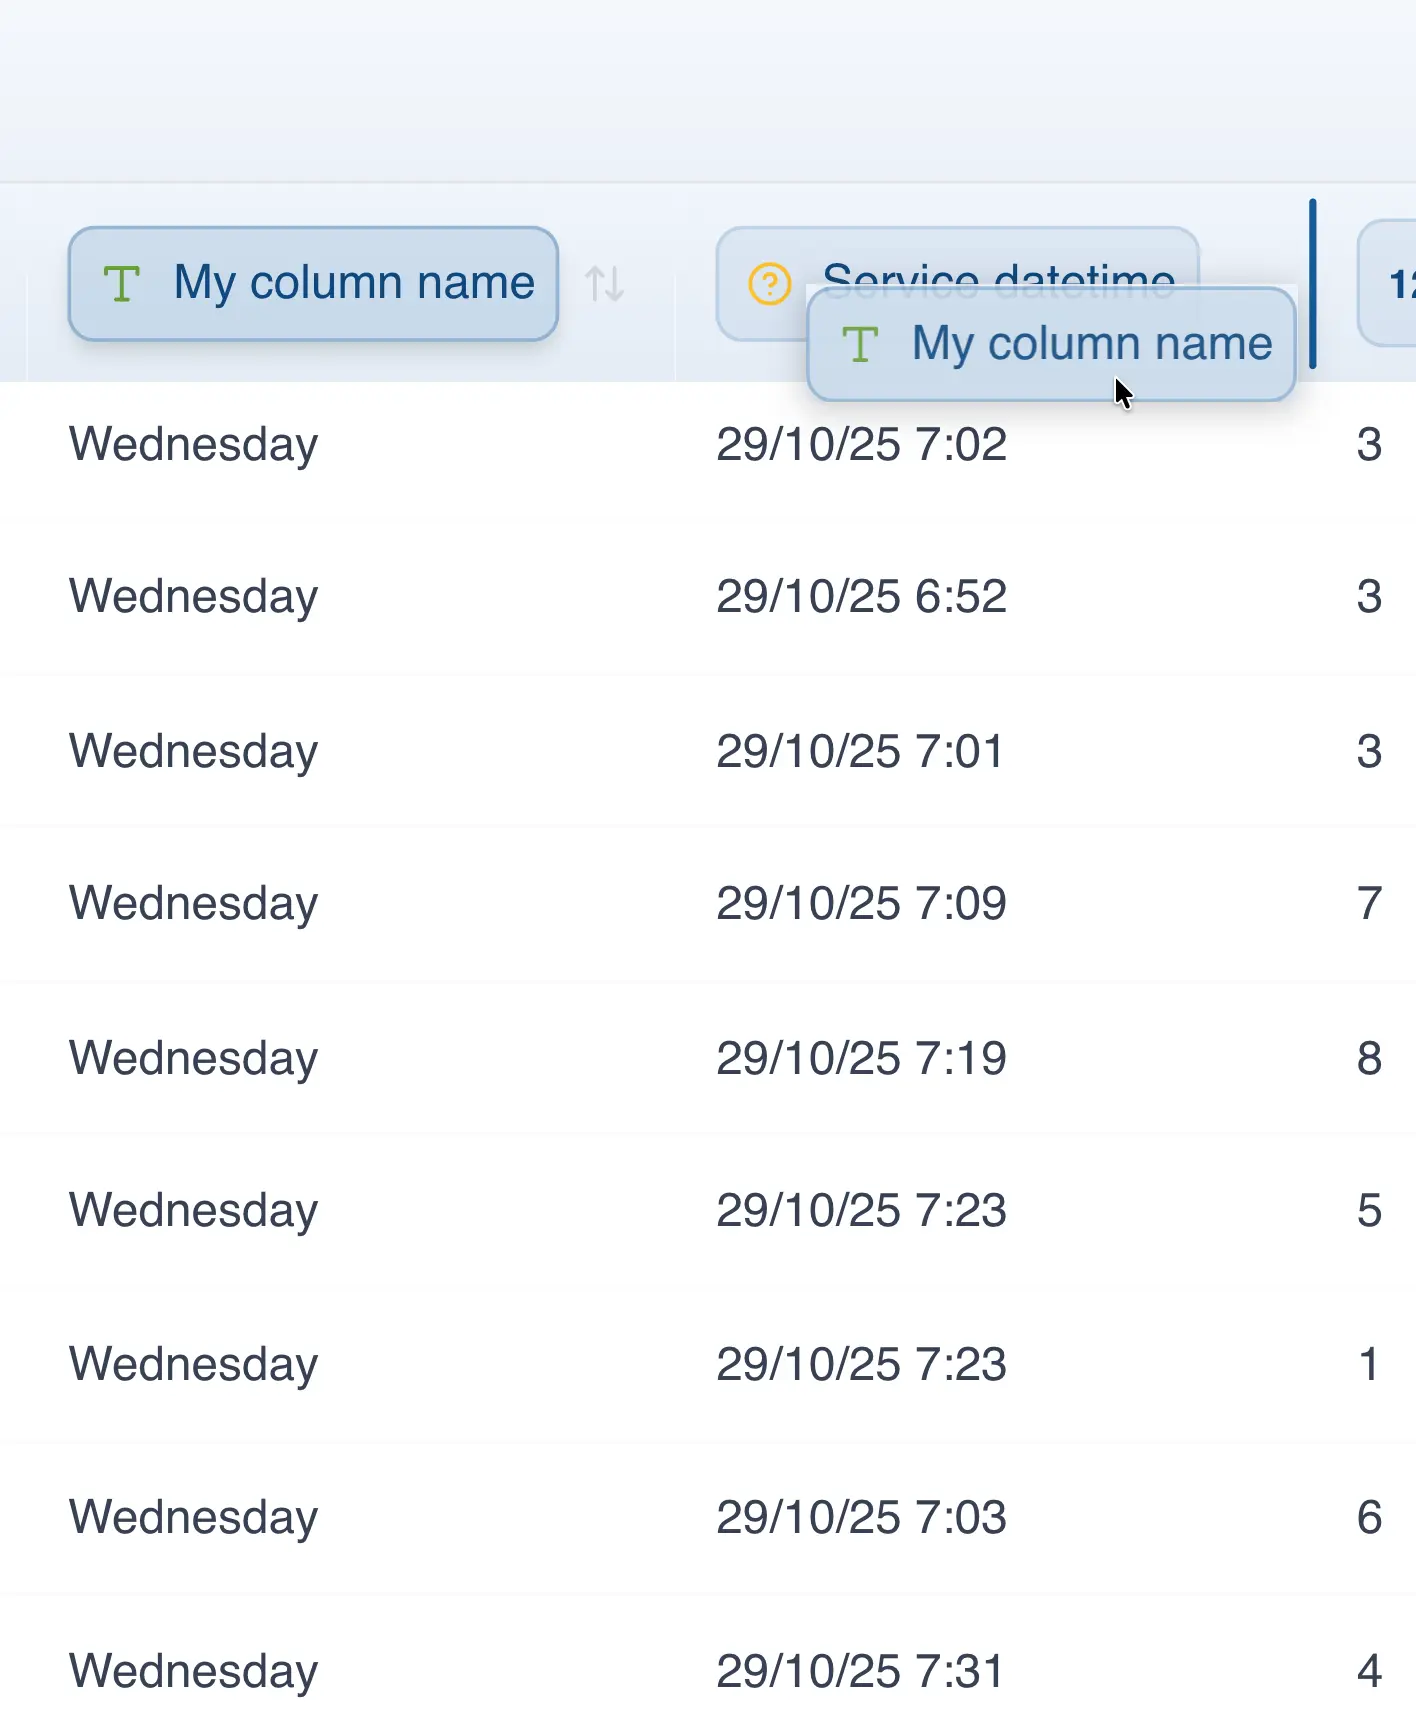Image resolution: width=1416 pixels, height=1724 pixels.
Task: Click the 29/10/25 7:03 datetime cell
Action: [x=861, y=1518]
